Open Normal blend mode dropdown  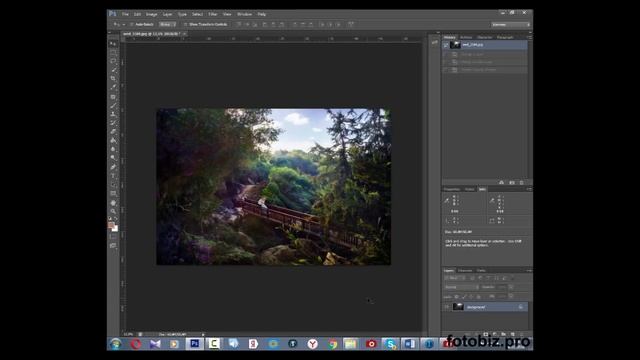(x=462, y=287)
